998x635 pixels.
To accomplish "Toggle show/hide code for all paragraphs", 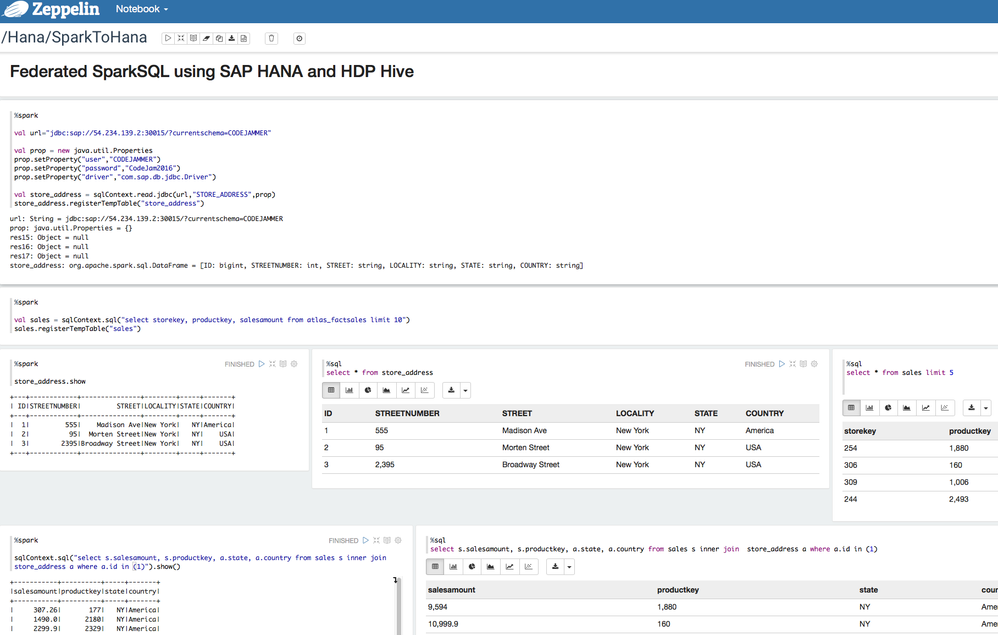I will click(181, 38).
